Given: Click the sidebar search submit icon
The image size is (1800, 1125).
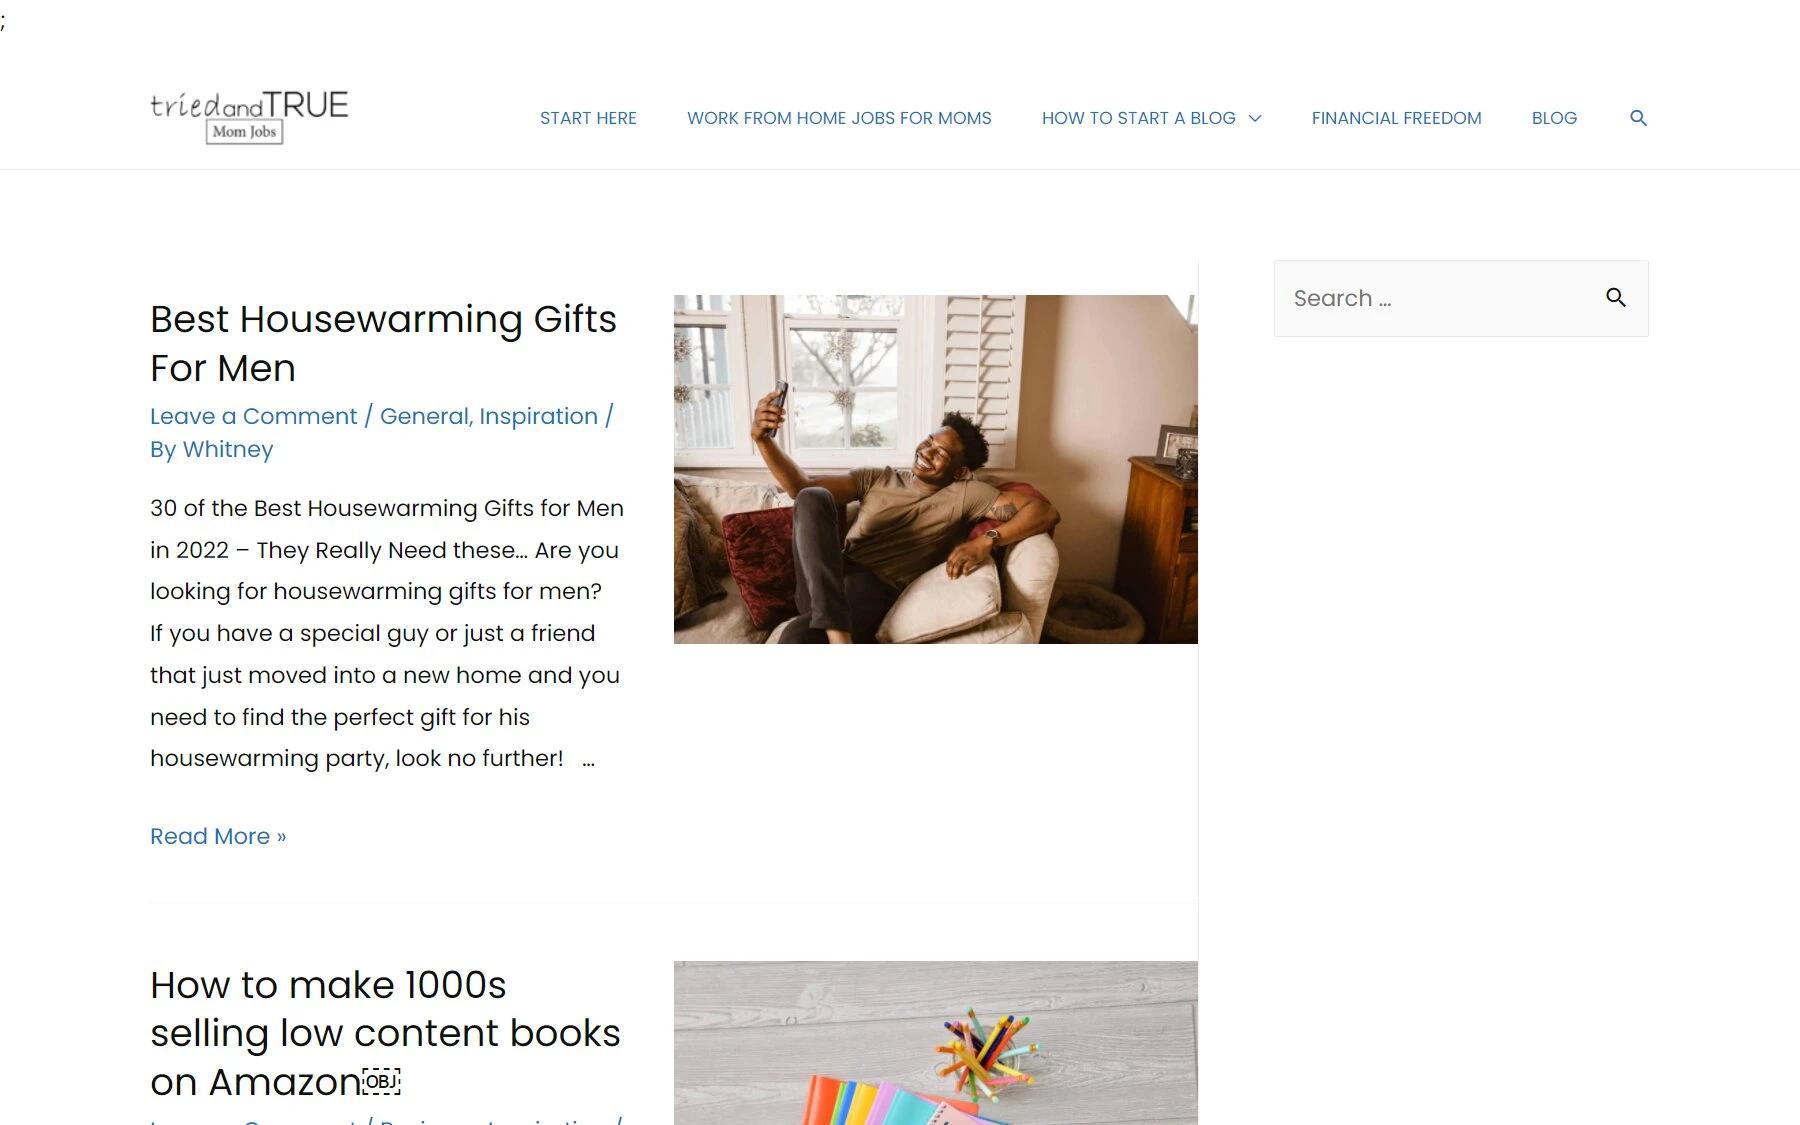Looking at the screenshot, I should pos(1616,298).
